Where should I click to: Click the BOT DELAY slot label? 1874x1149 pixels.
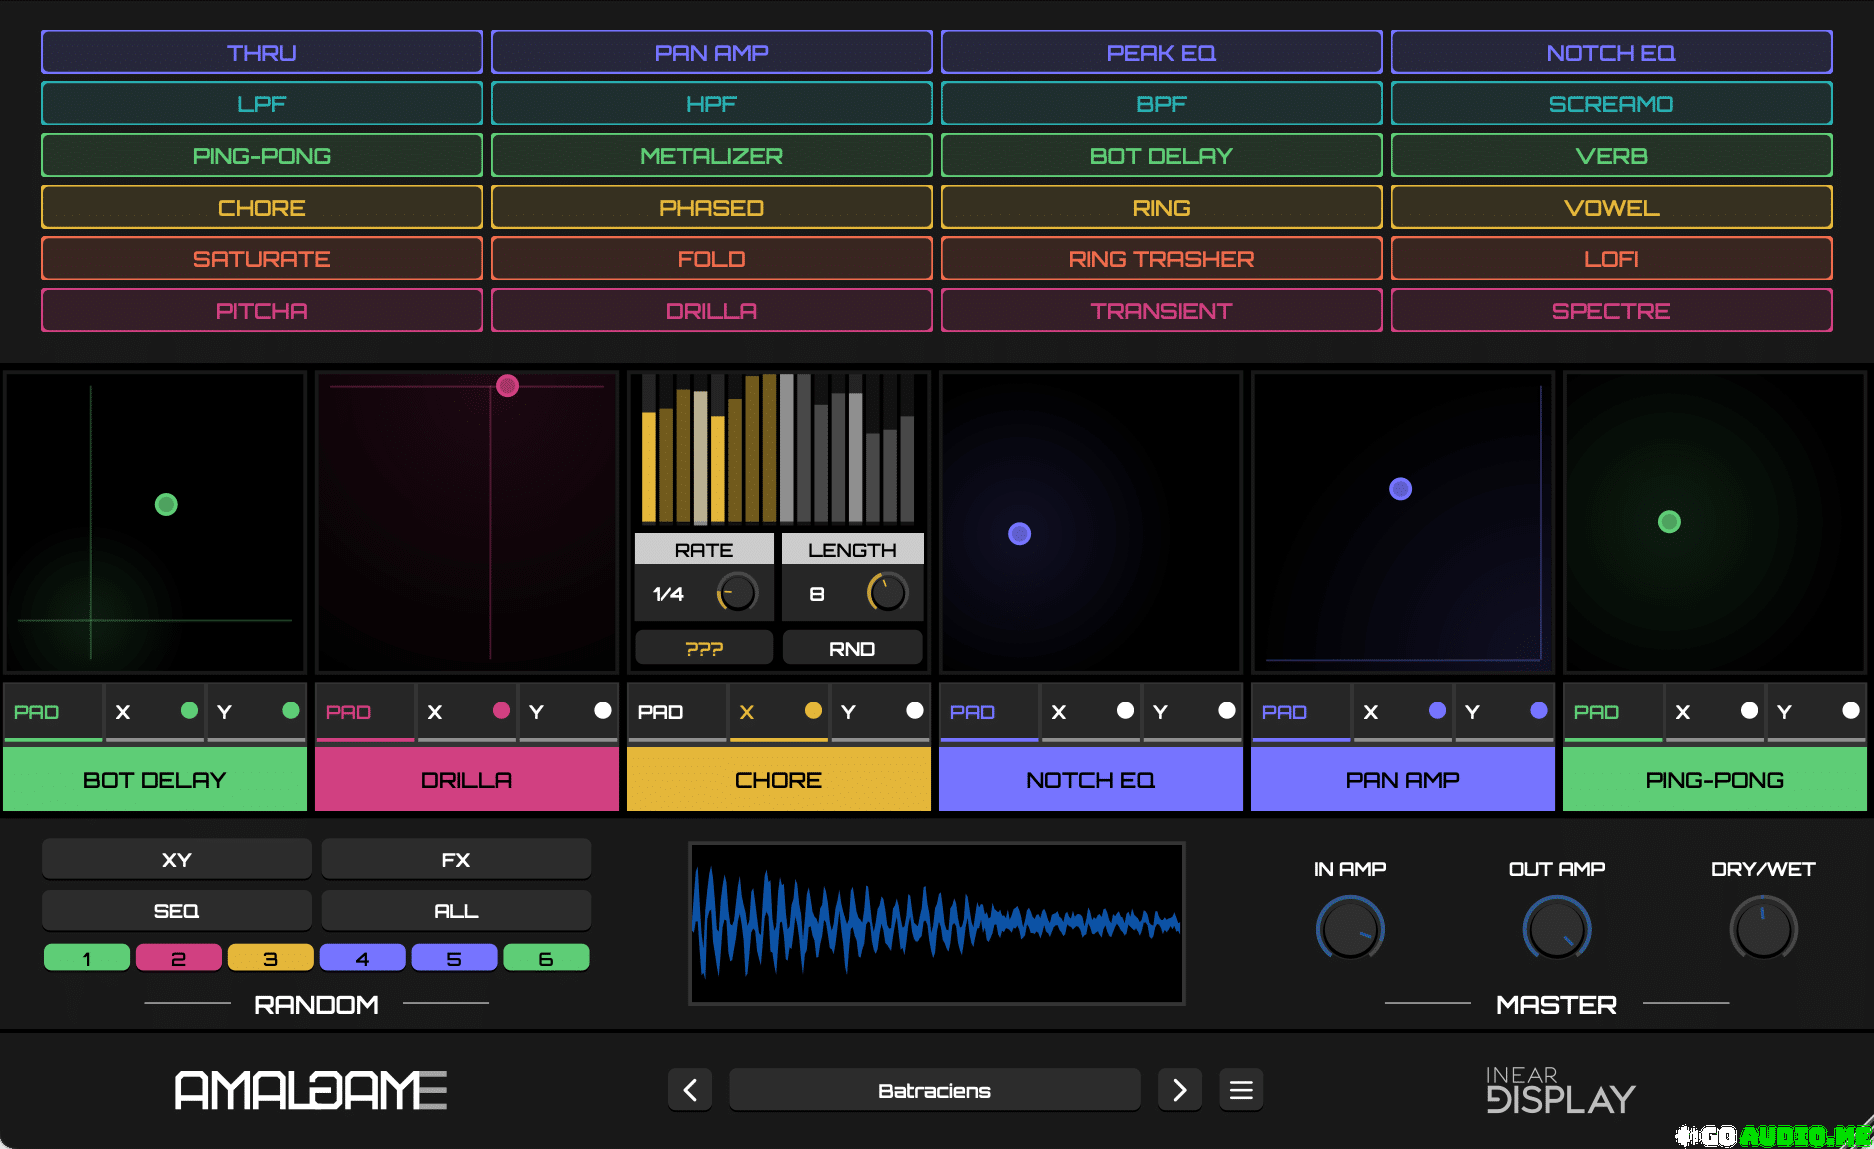[155, 779]
